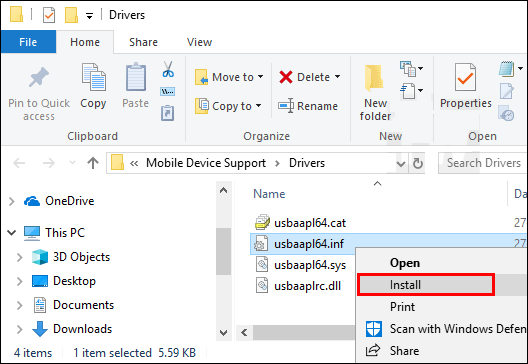Click the Rename button

[308, 106]
